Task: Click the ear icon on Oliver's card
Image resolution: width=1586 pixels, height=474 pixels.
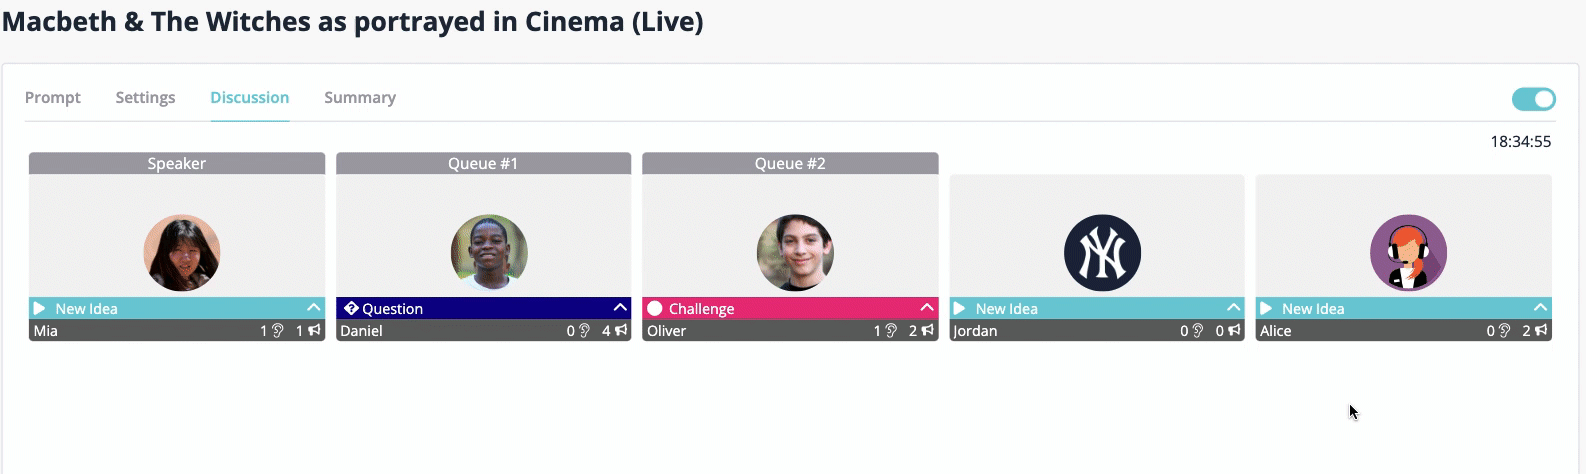Action: (x=891, y=331)
